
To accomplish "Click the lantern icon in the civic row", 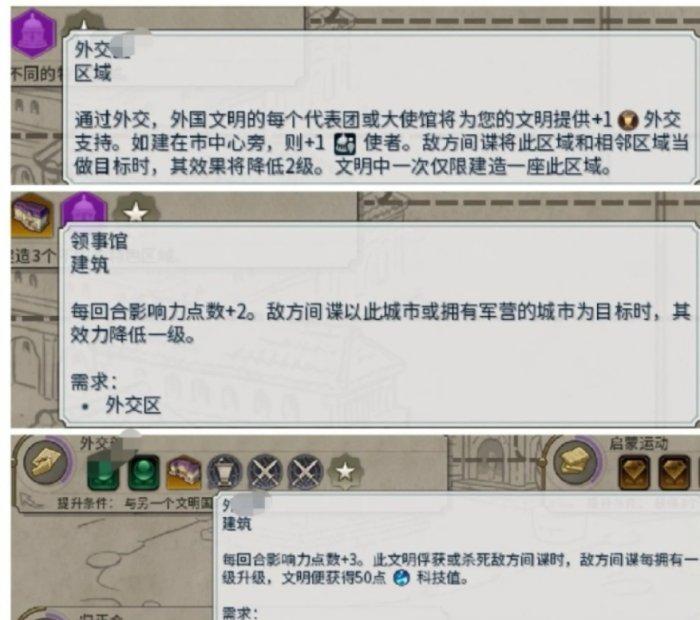I will [225, 472].
